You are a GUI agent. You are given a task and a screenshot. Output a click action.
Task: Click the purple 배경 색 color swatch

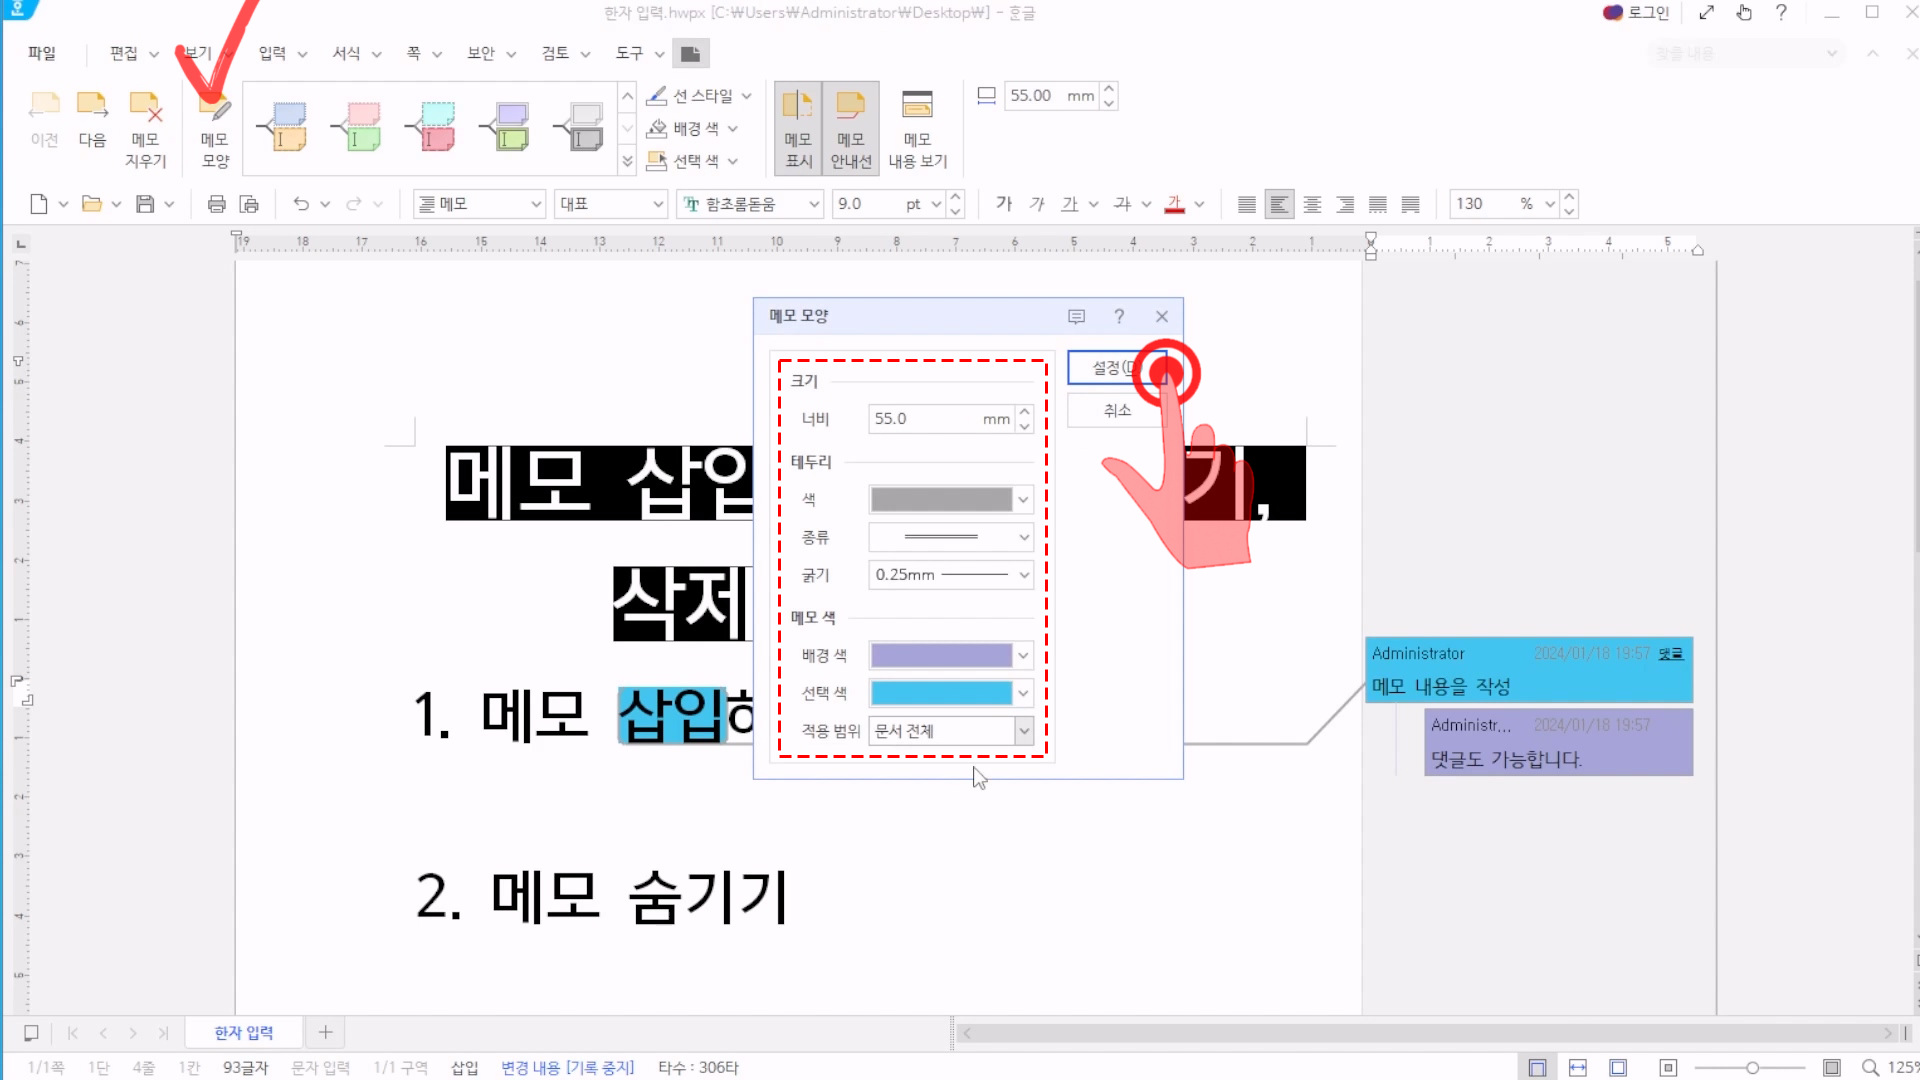pyautogui.click(x=941, y=655)
